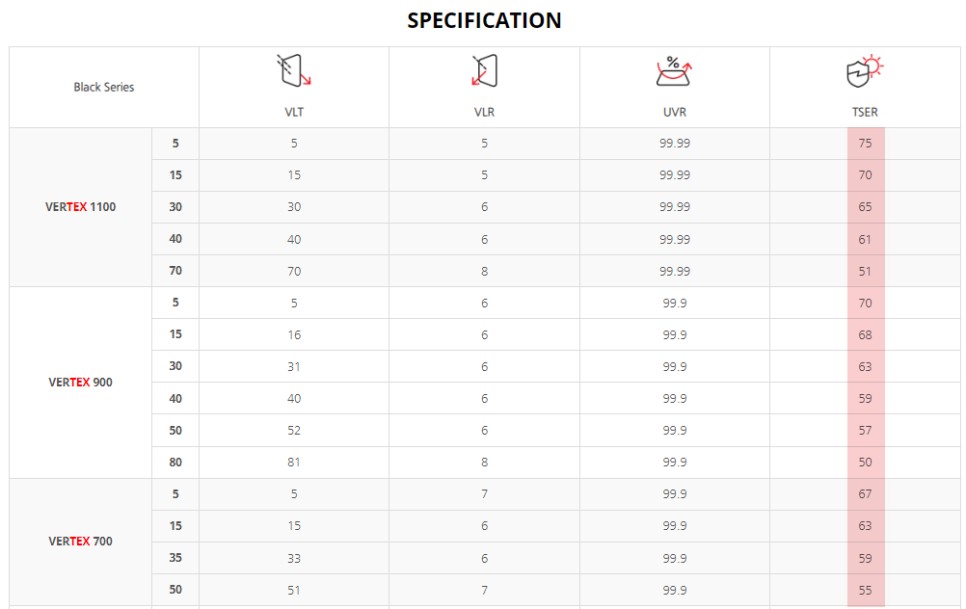This screenshot has width=966, height=609.
Task: Click the VLT column label
Action: [294, 112]
